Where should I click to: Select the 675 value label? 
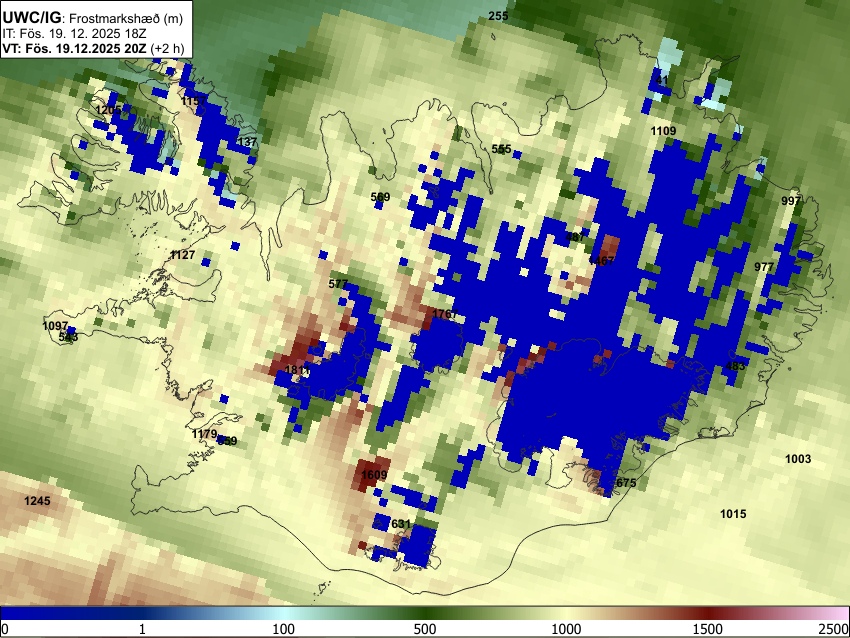pyautogui.click(x=626, y=483)
